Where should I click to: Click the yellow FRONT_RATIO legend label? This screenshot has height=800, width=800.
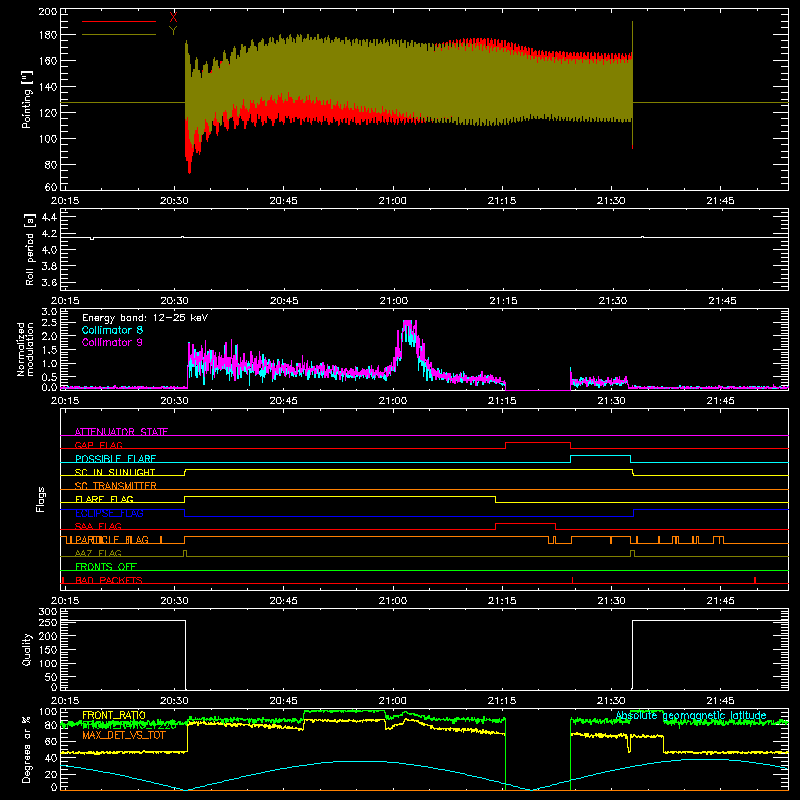click(x=114, y=715)
